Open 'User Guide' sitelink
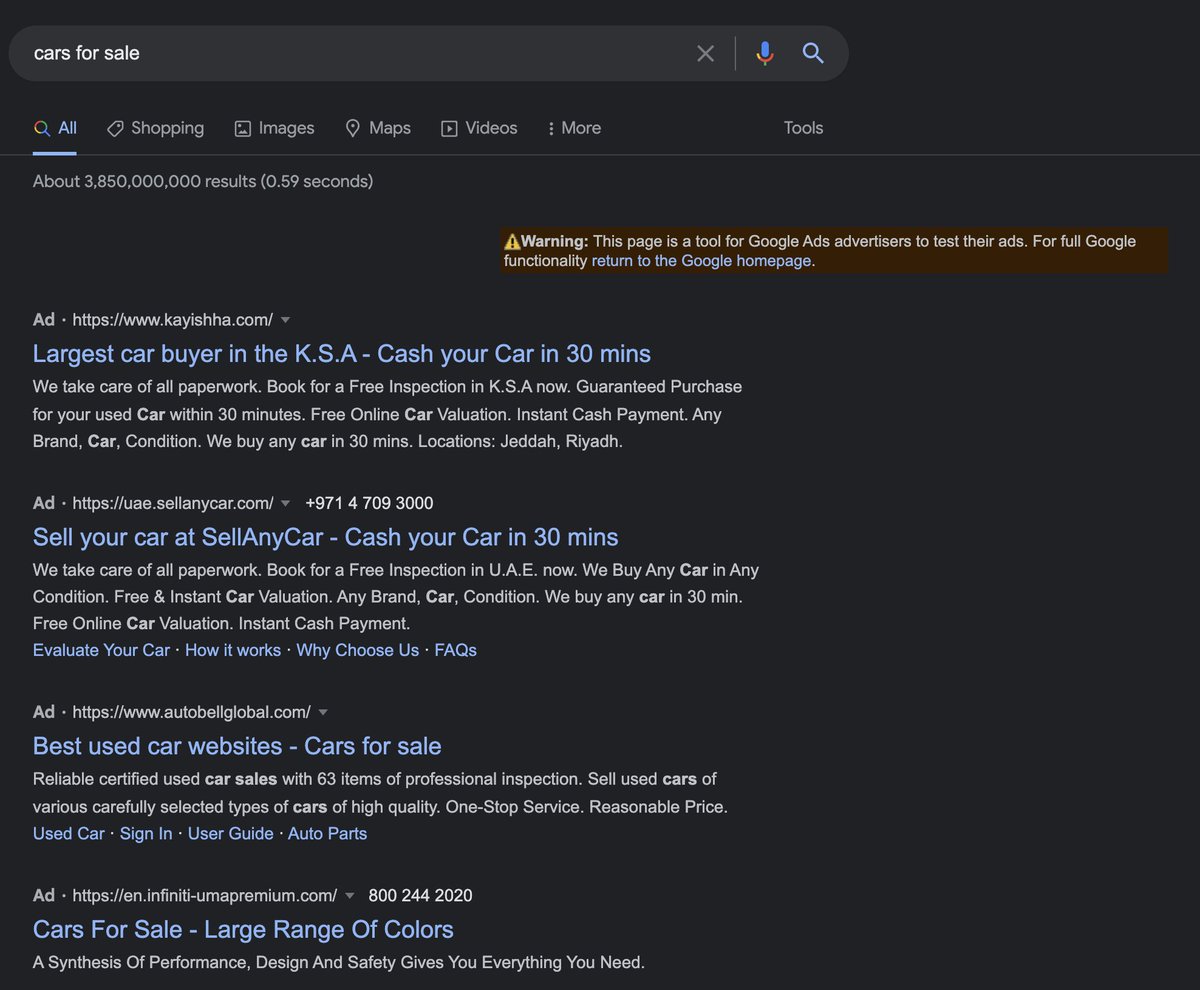Viewport: 1200px width, 990px height. [x=231, y=833]
